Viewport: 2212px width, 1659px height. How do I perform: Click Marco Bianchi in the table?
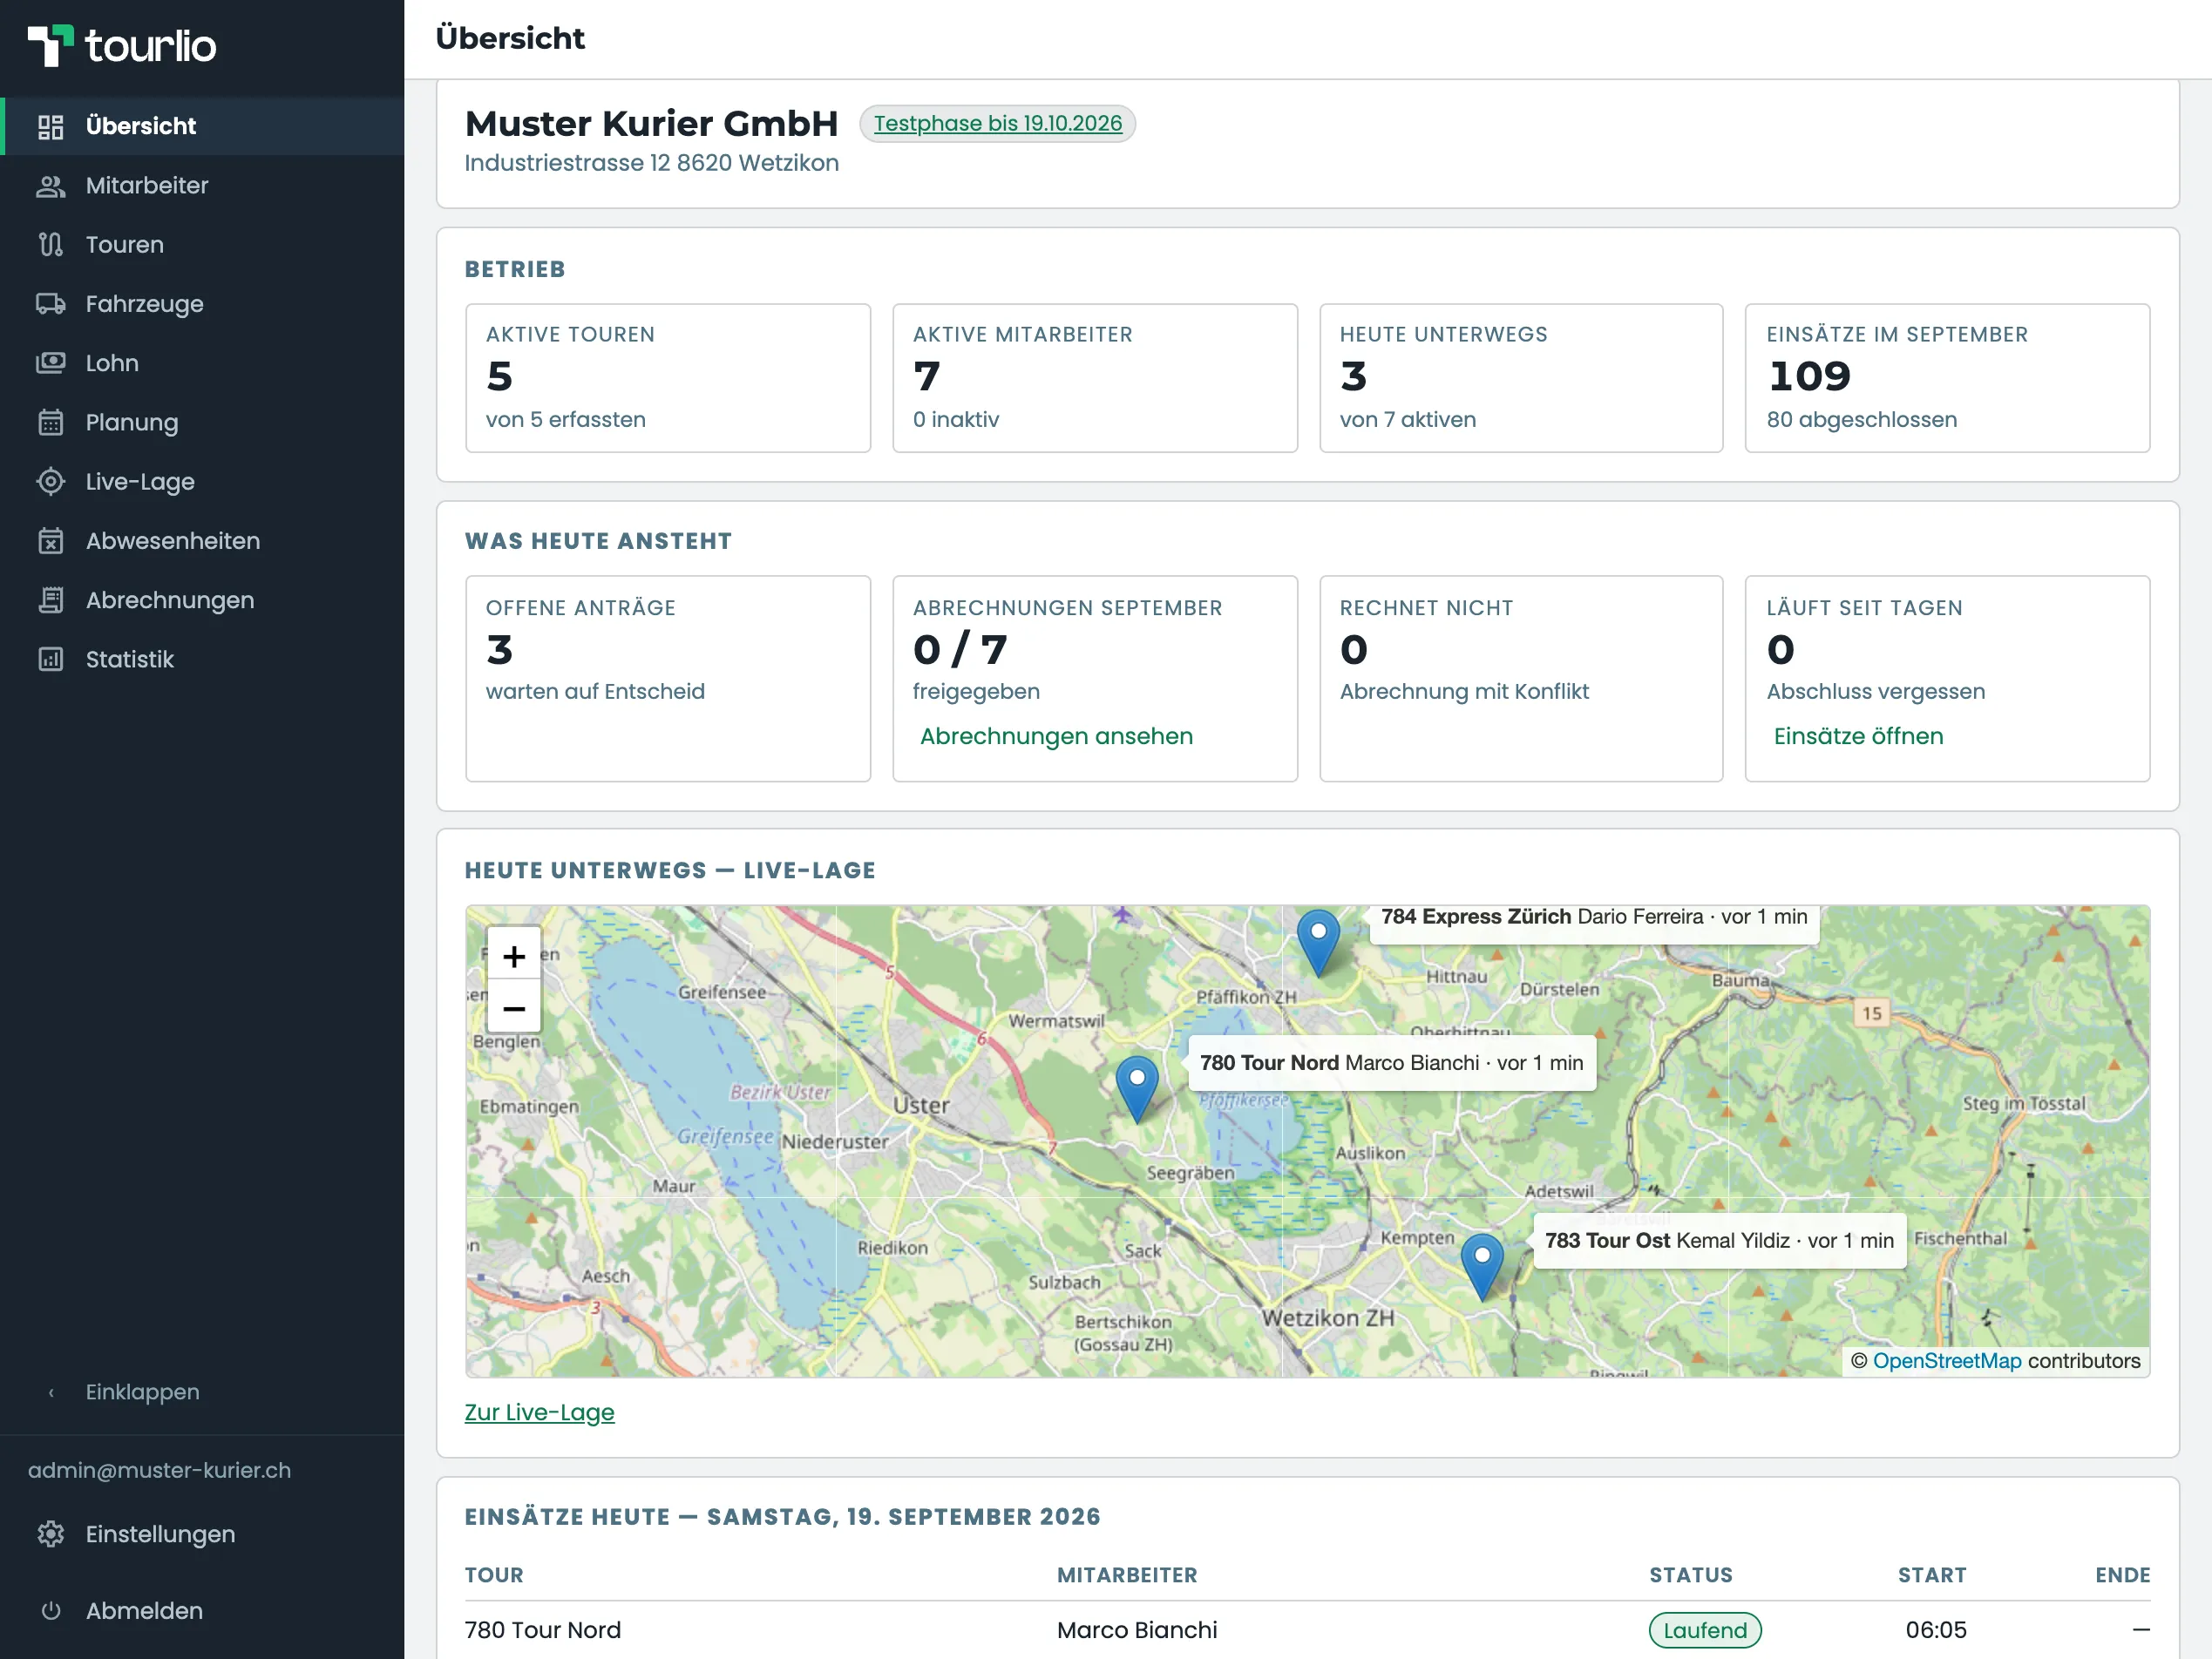pyautogui.click(x=1137, y=1630)
